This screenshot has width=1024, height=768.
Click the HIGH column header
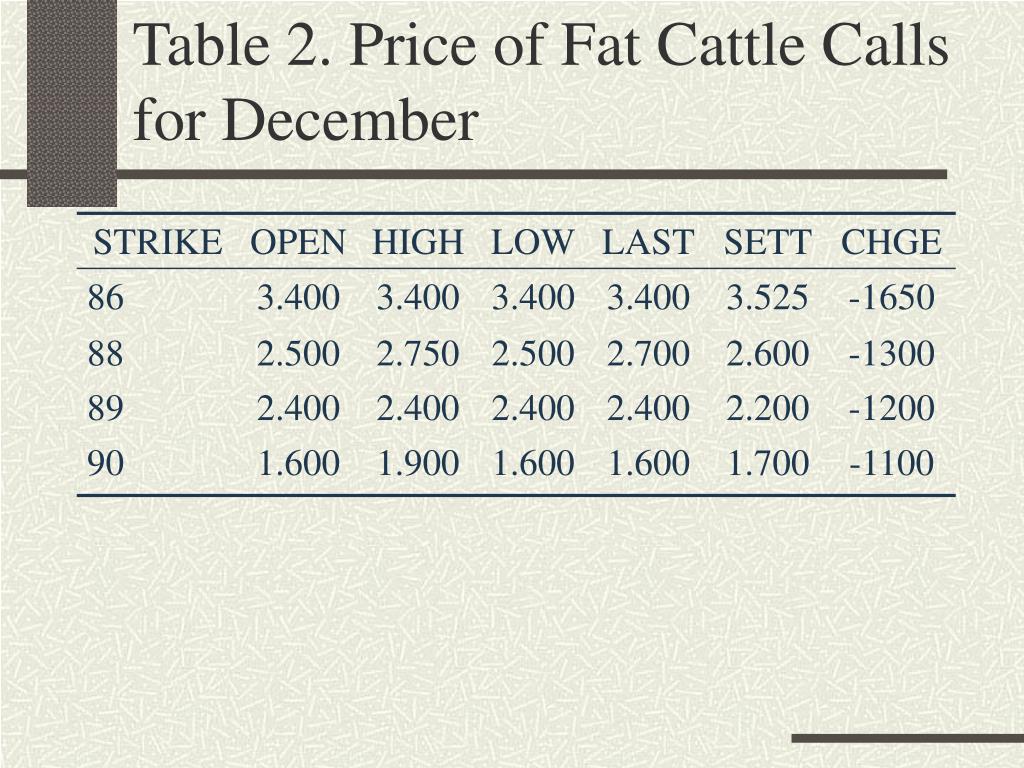418,242
